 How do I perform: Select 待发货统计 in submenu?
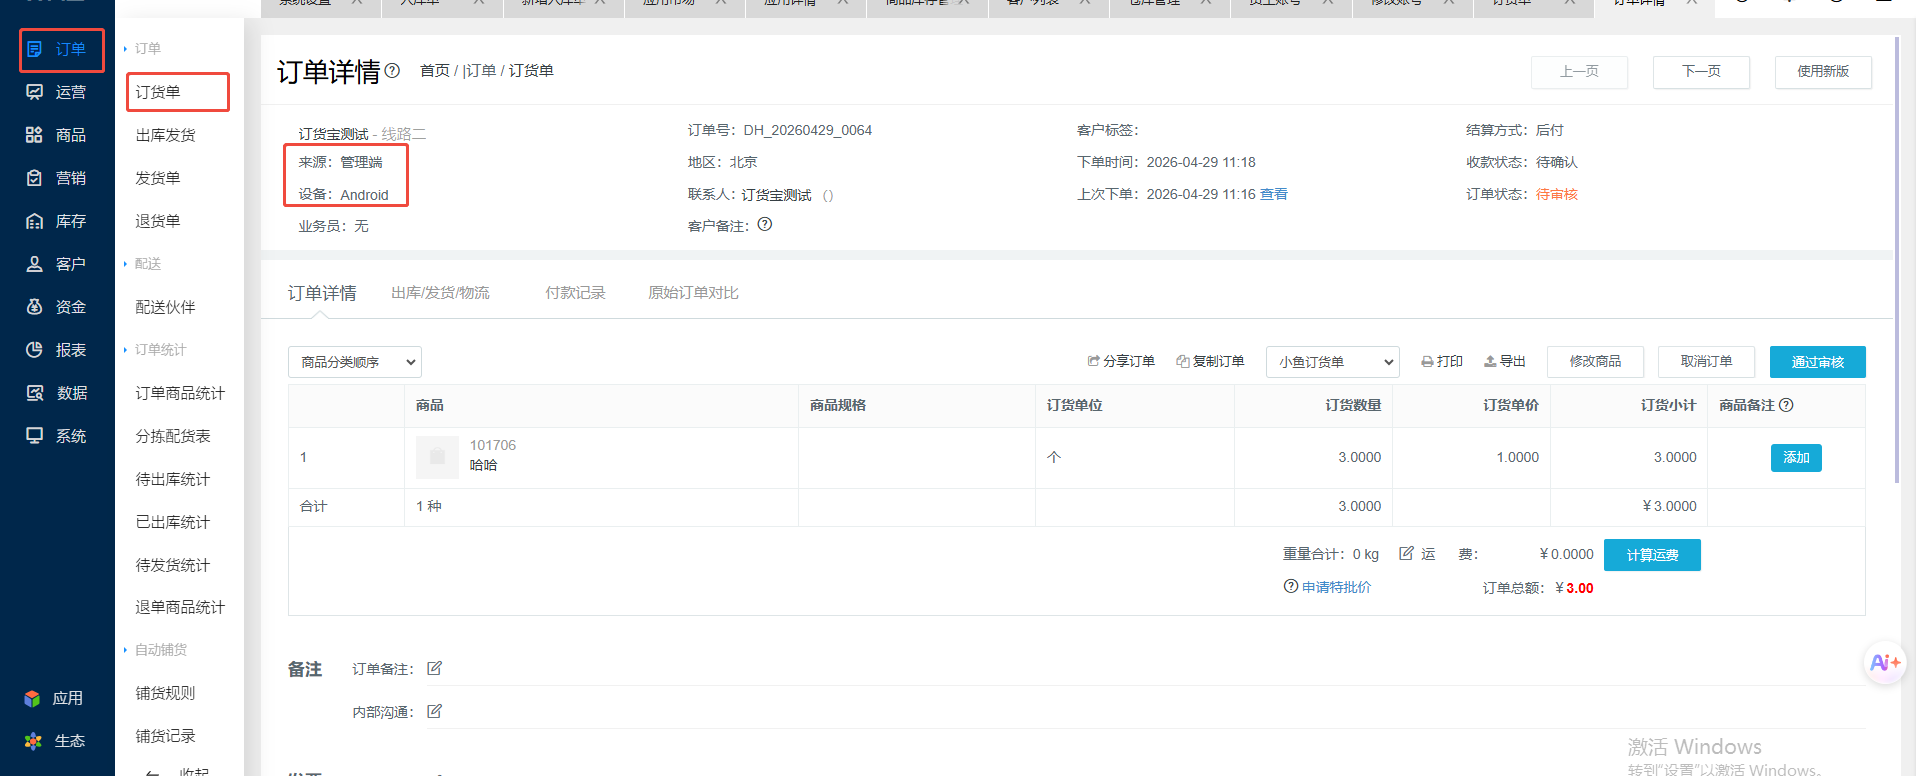coord(173,565)
